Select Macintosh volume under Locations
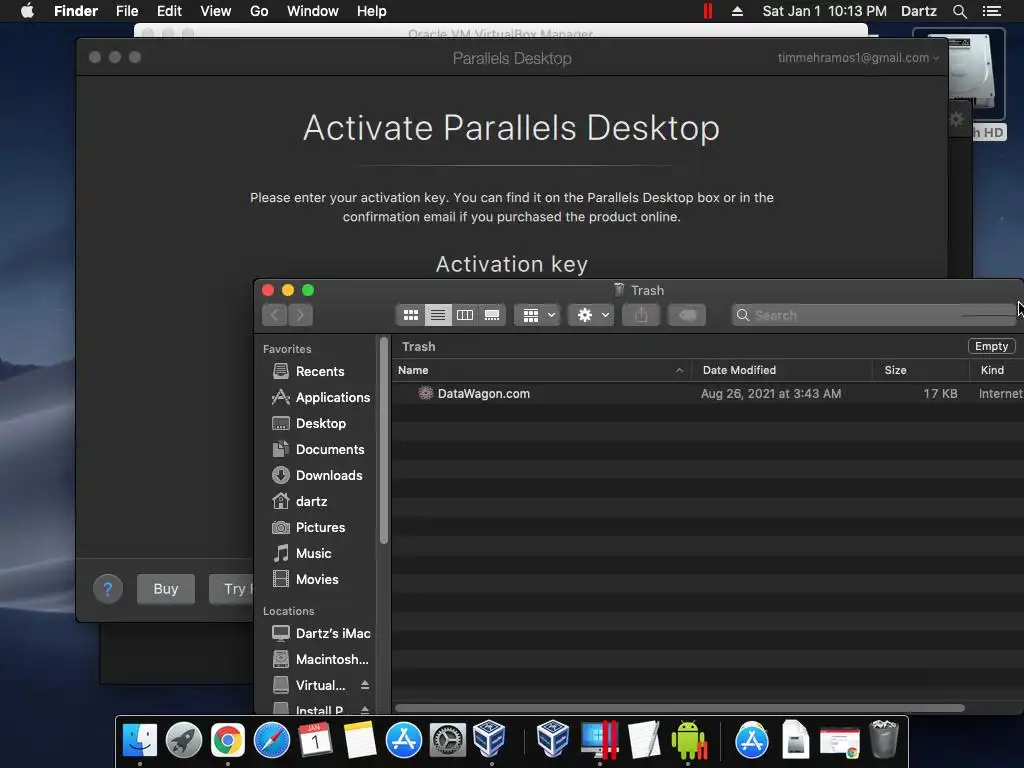 [x=320, y=660]
